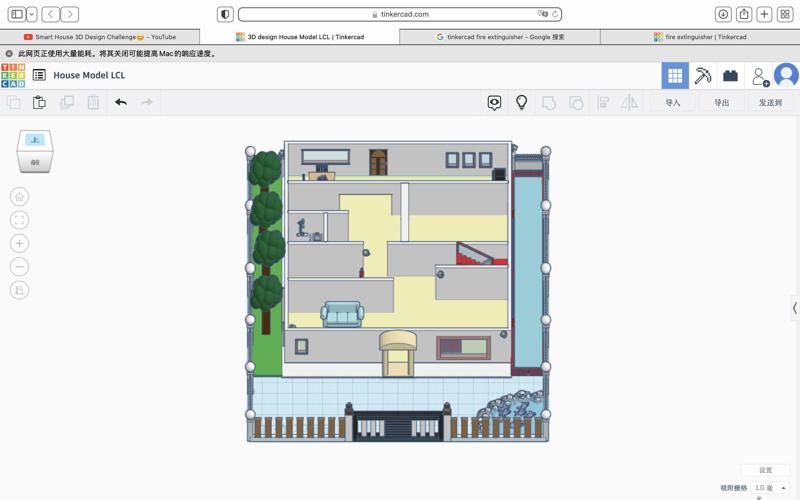Open the Safari share menu
The image size is (800, 500).
tap(744, 14)
